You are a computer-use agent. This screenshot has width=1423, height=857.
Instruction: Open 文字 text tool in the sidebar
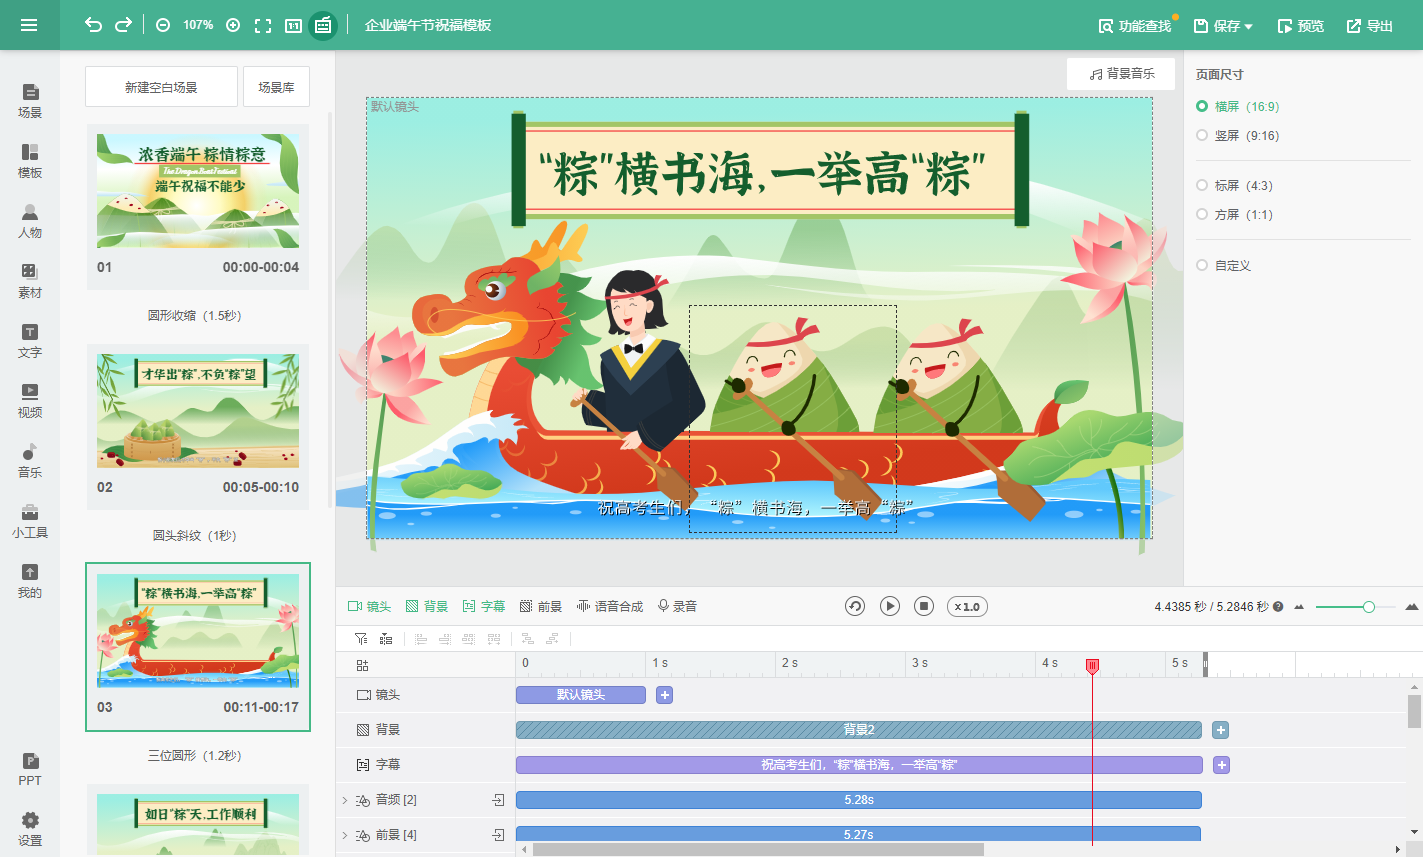point(30,341)
